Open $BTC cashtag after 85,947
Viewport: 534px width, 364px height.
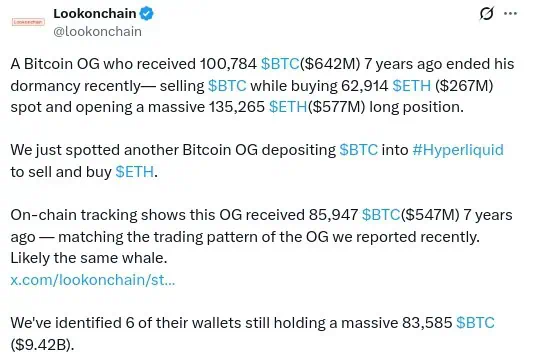click(x=381, y=215)
